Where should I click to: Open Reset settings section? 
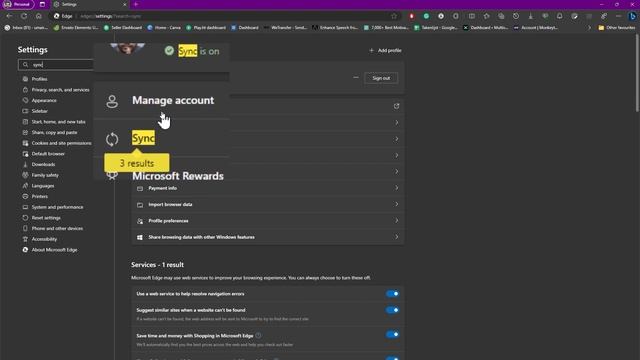46,218
